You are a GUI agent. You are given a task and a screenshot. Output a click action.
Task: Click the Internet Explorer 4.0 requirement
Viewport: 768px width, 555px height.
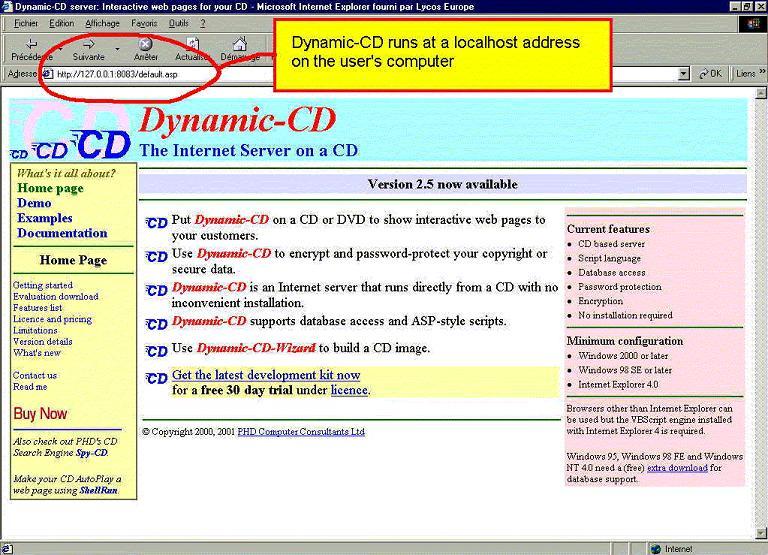pos(618,385)
